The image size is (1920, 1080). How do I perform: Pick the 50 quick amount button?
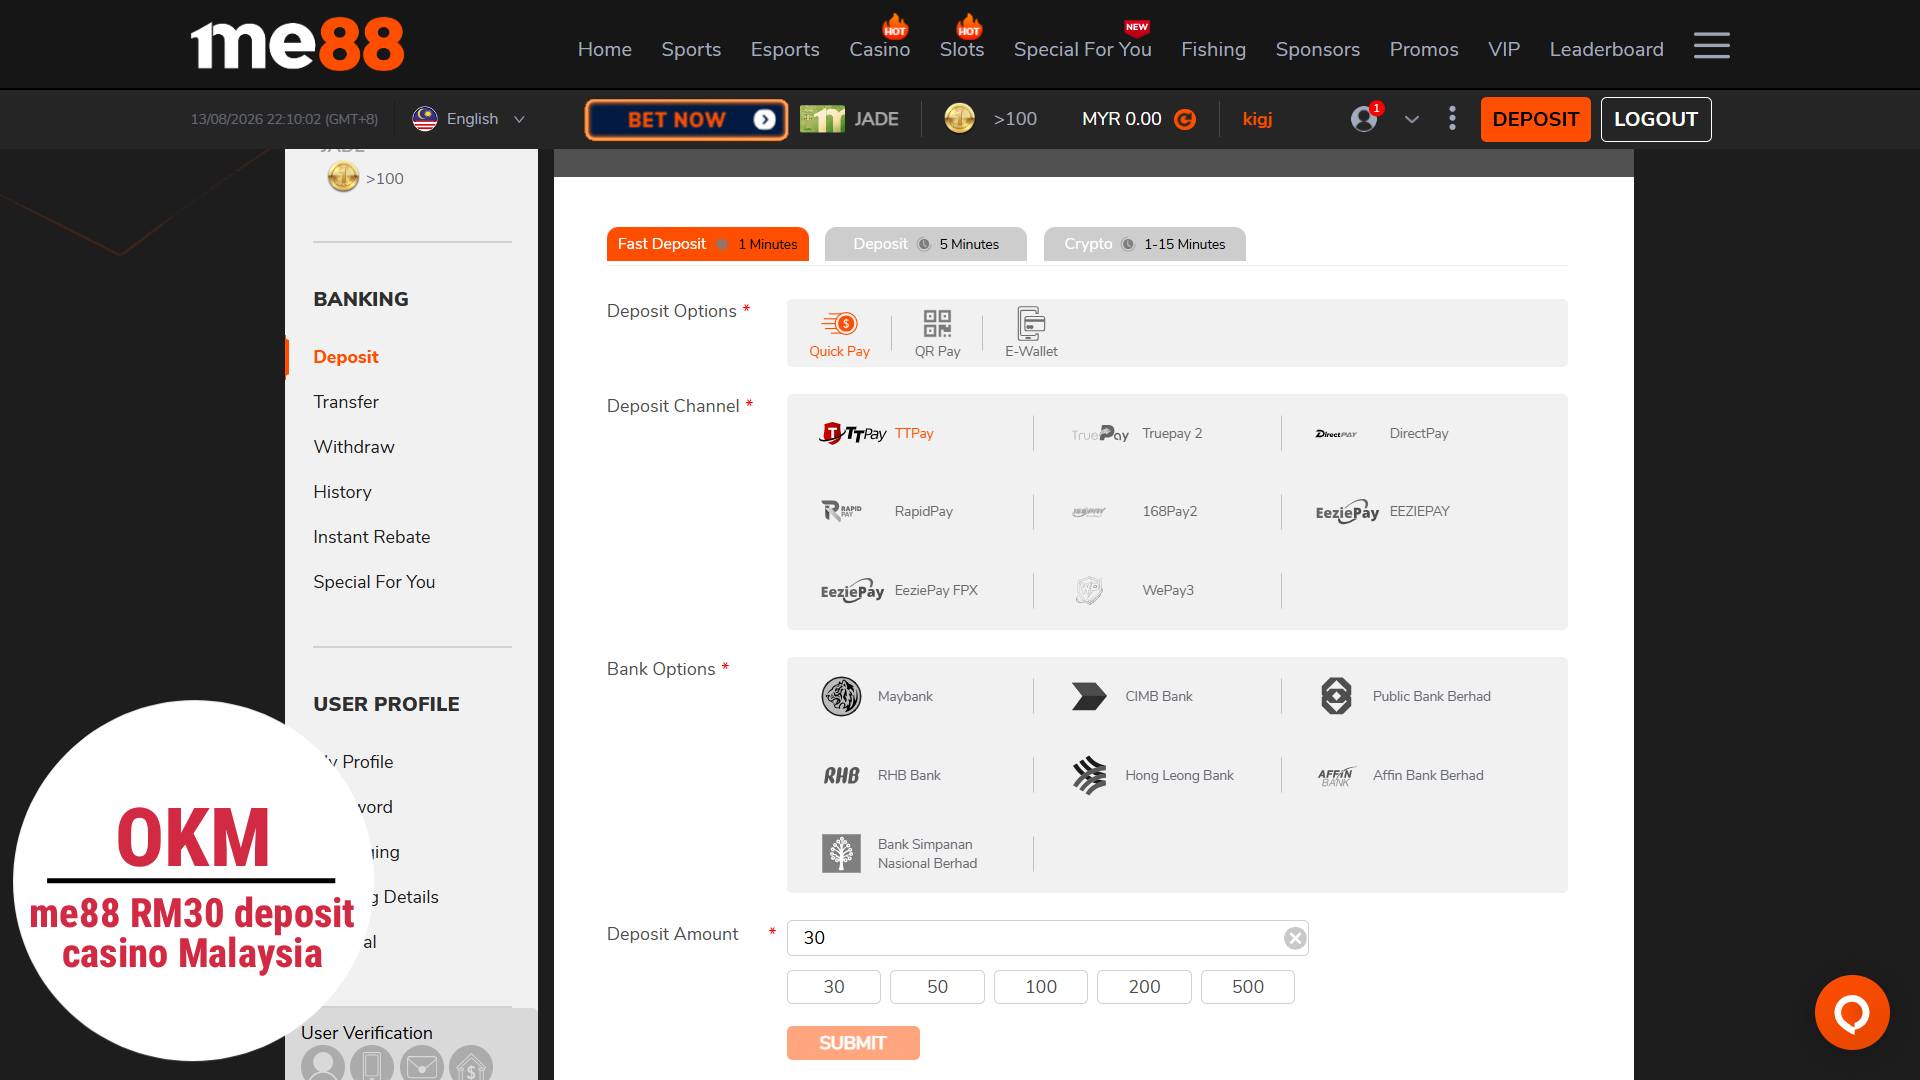937,987
